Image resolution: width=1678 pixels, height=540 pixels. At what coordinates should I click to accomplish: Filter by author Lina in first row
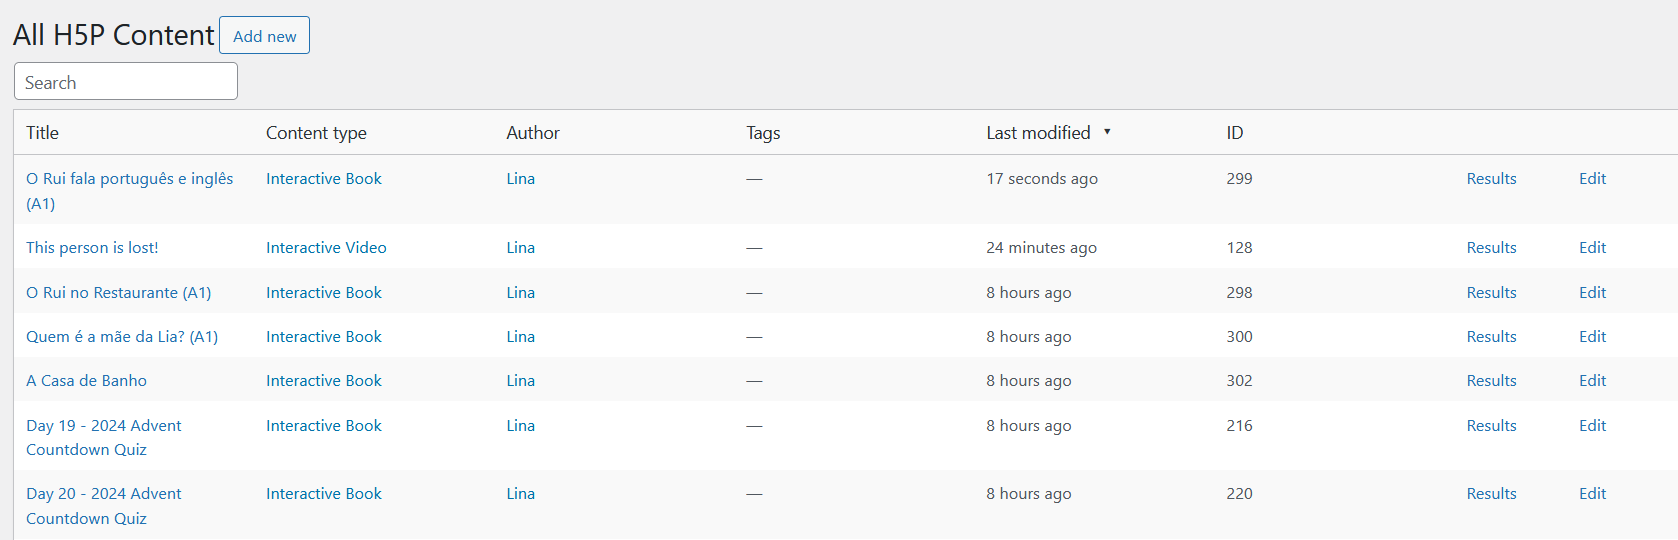(520, 179)
